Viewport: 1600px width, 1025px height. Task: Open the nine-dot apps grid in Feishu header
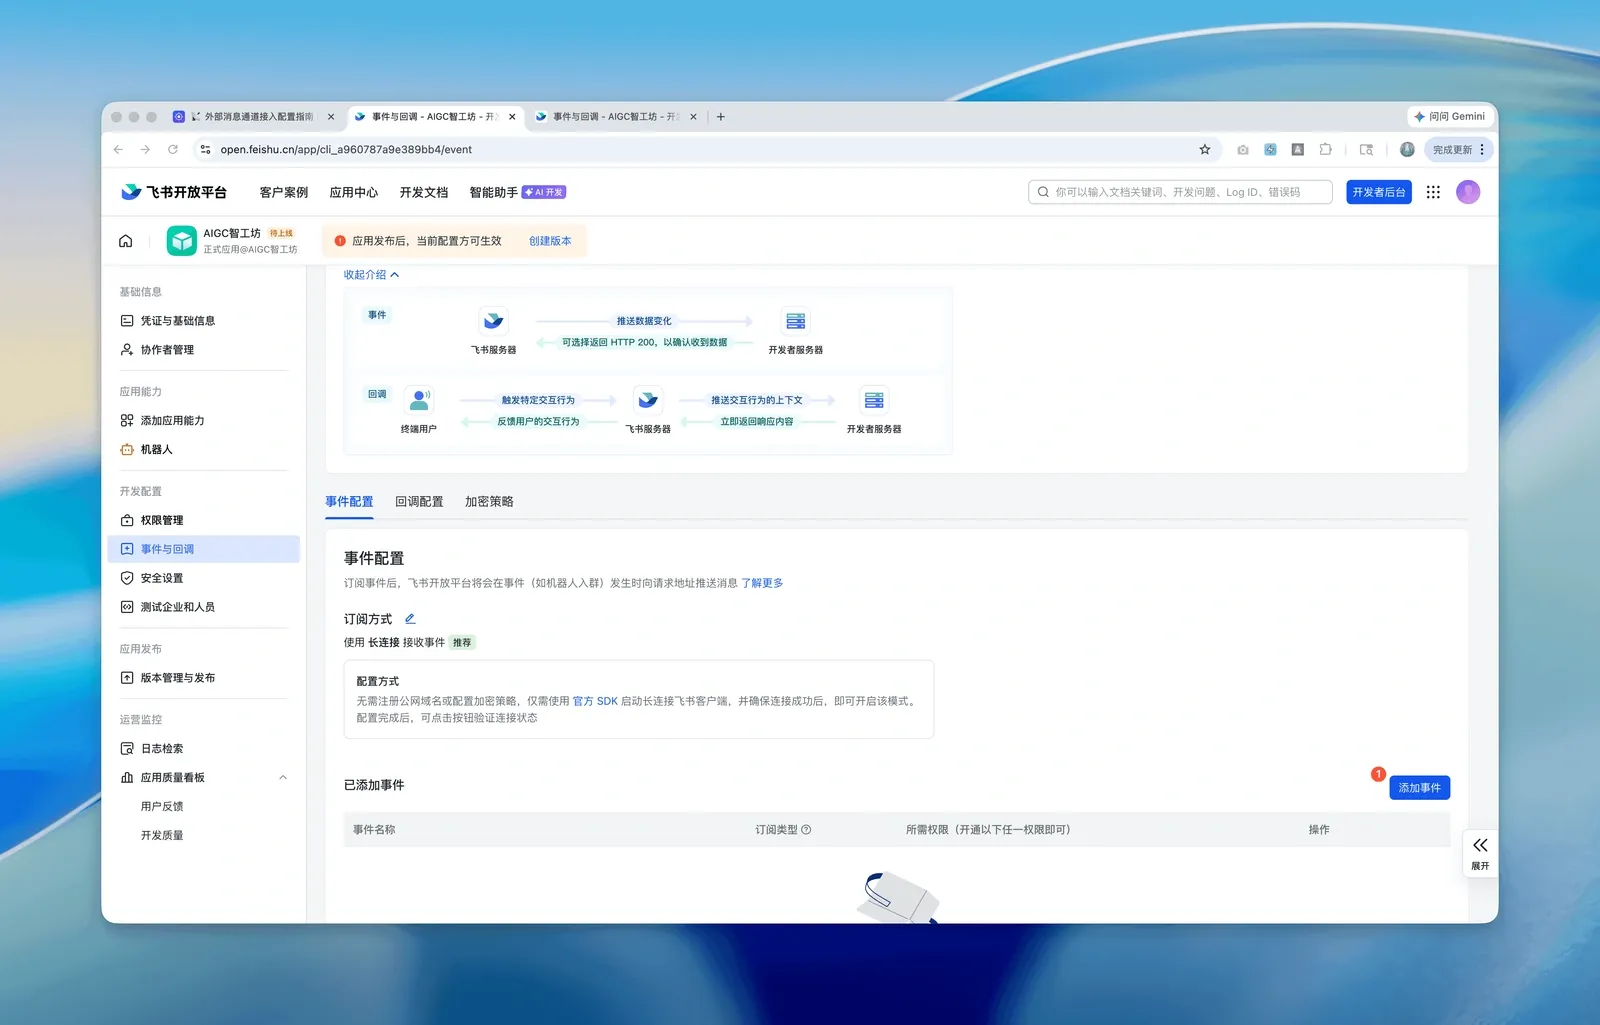[1433, 192]
